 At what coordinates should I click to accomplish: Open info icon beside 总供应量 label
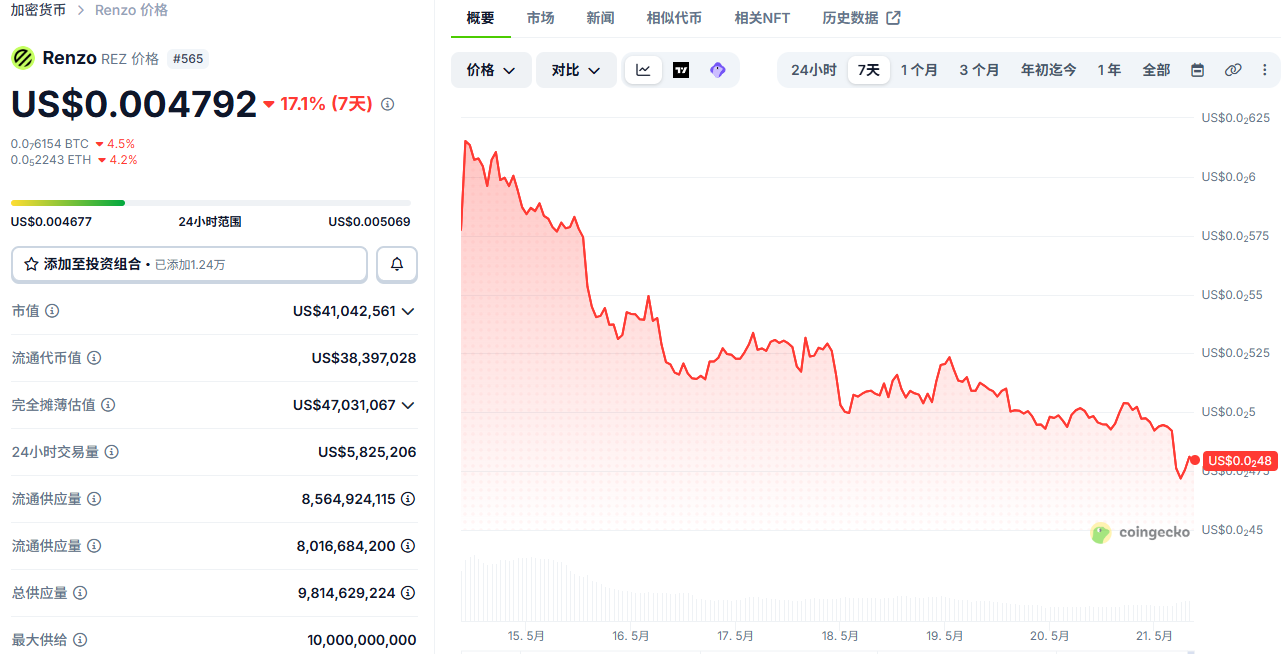pos(80,593)
